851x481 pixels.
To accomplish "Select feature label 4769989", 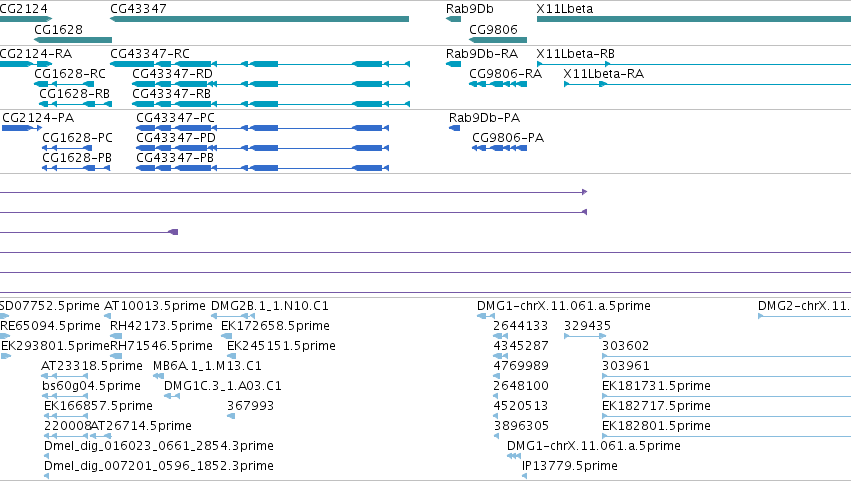I will tap(521, 366).
